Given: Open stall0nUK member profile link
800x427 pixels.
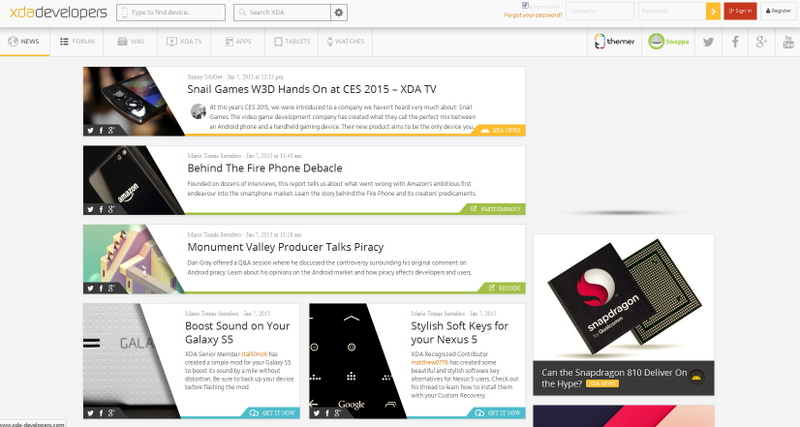Looking at the screenshot, I should [254, 354].
